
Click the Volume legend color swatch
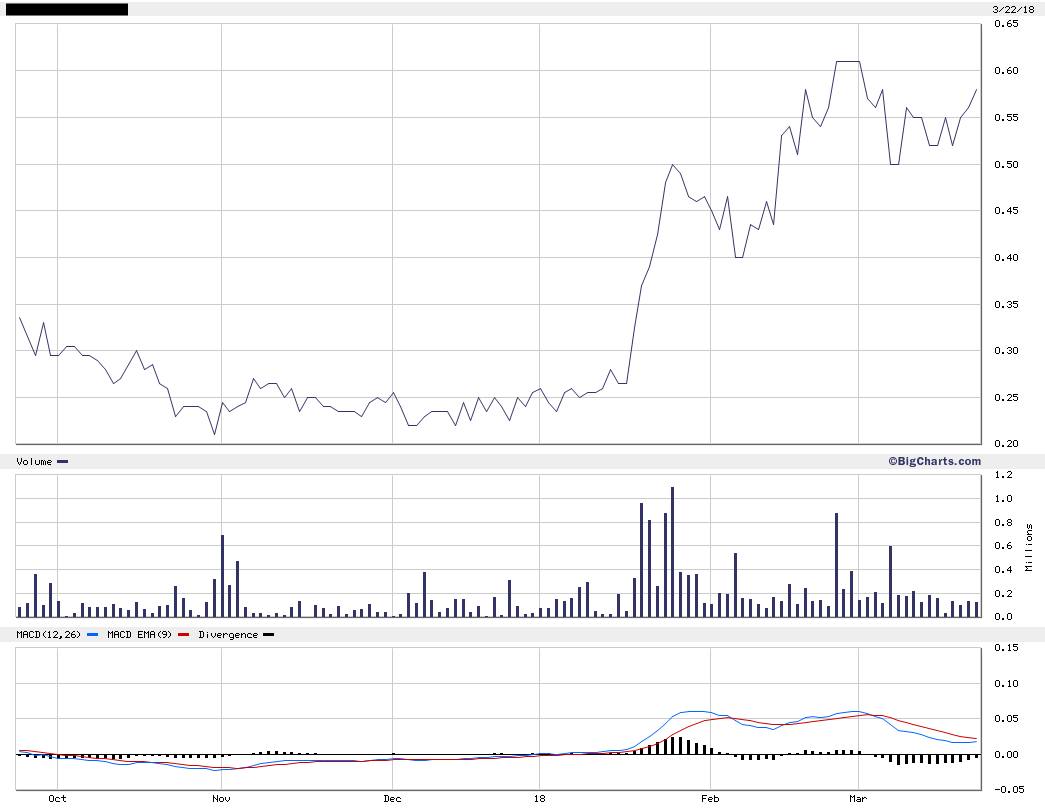point(63,461)
